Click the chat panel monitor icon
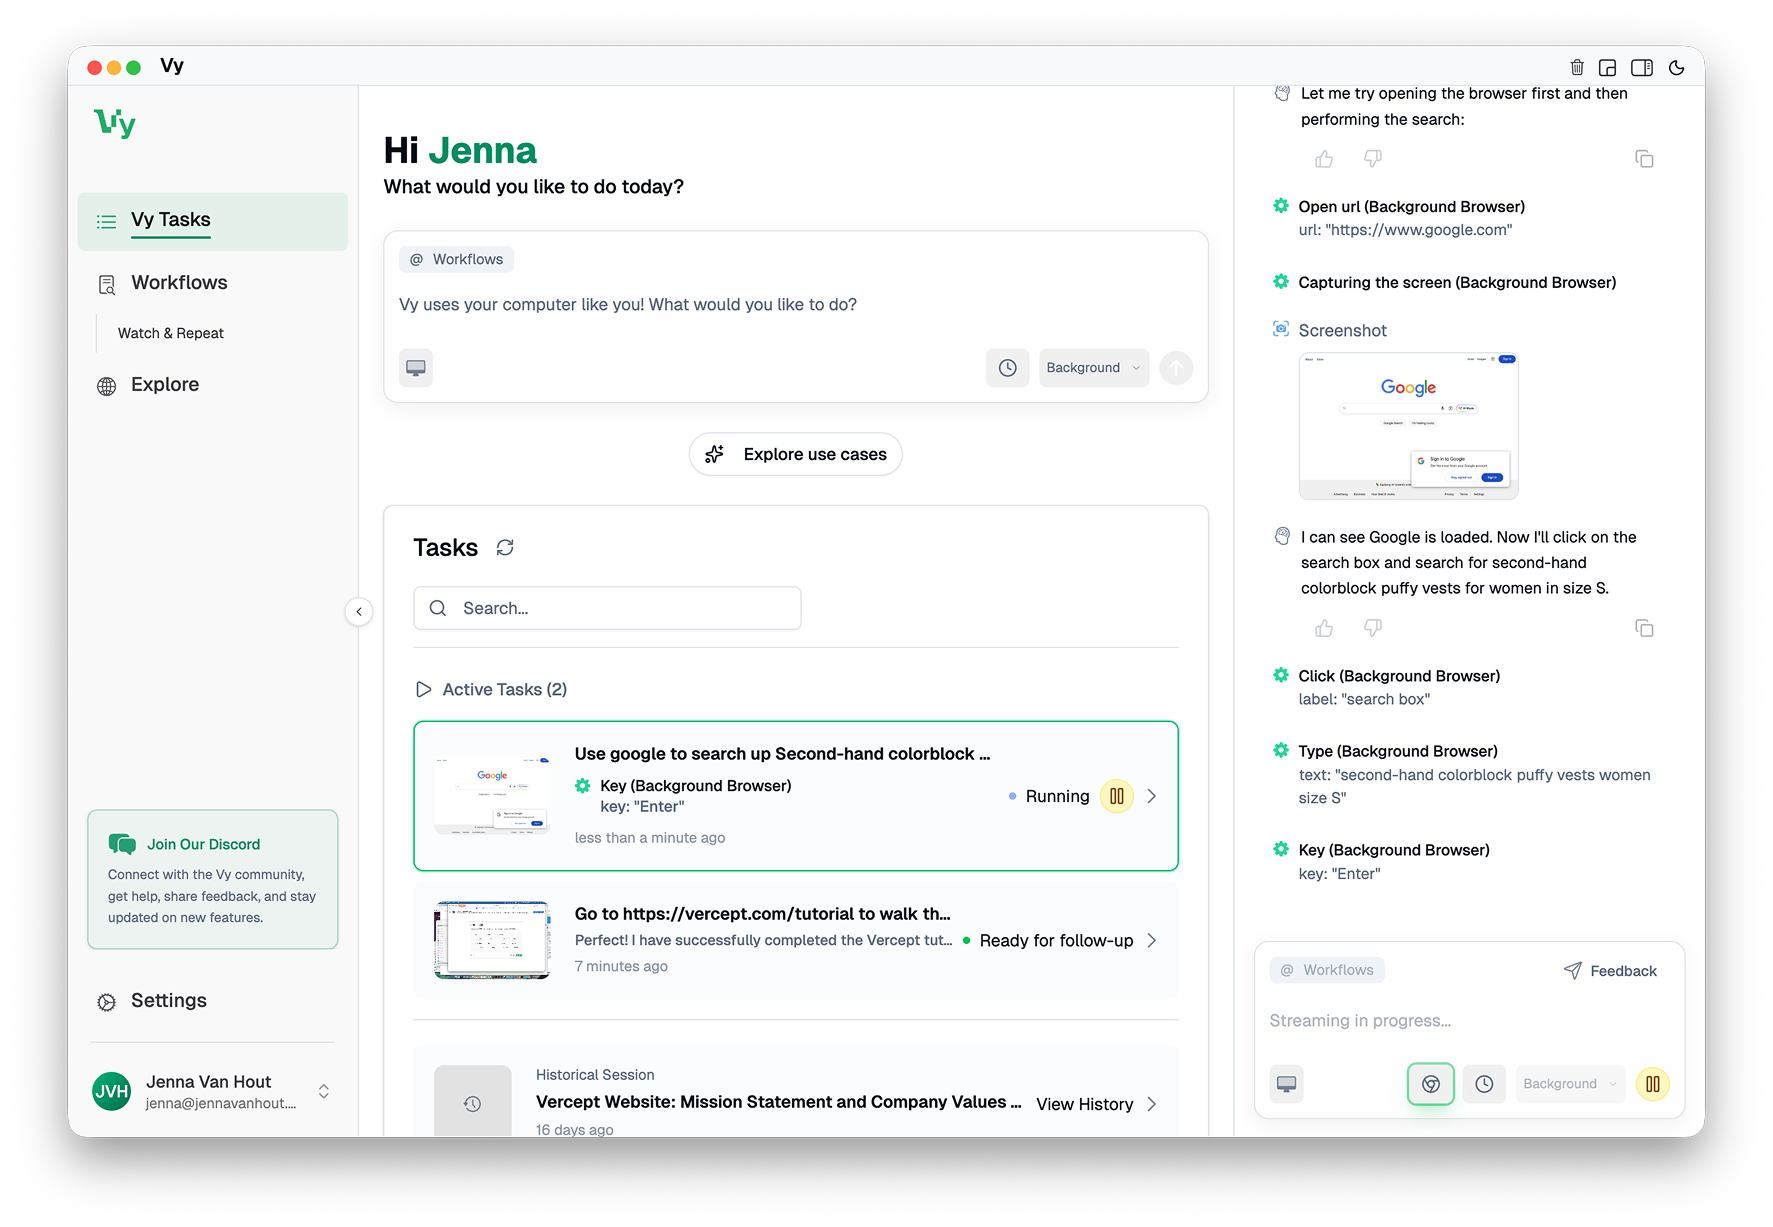Viewport: 1773px width, 1227px height. [x=1287, y=1084]
